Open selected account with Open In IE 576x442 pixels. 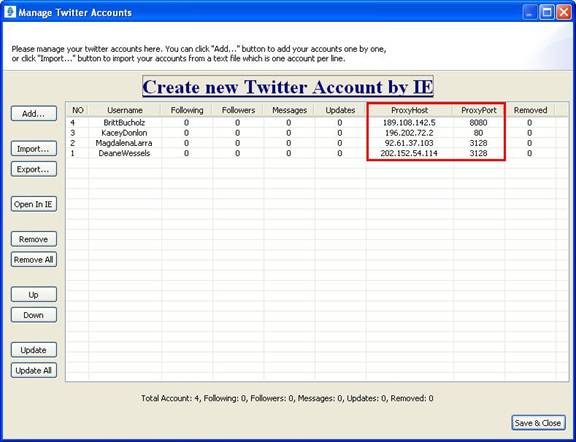34,204
